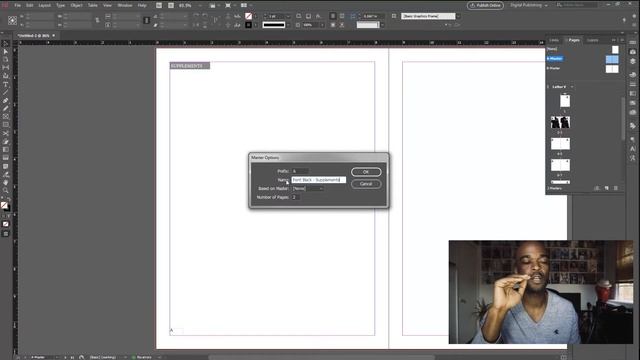Select the Pencil tool

point(5,109)
